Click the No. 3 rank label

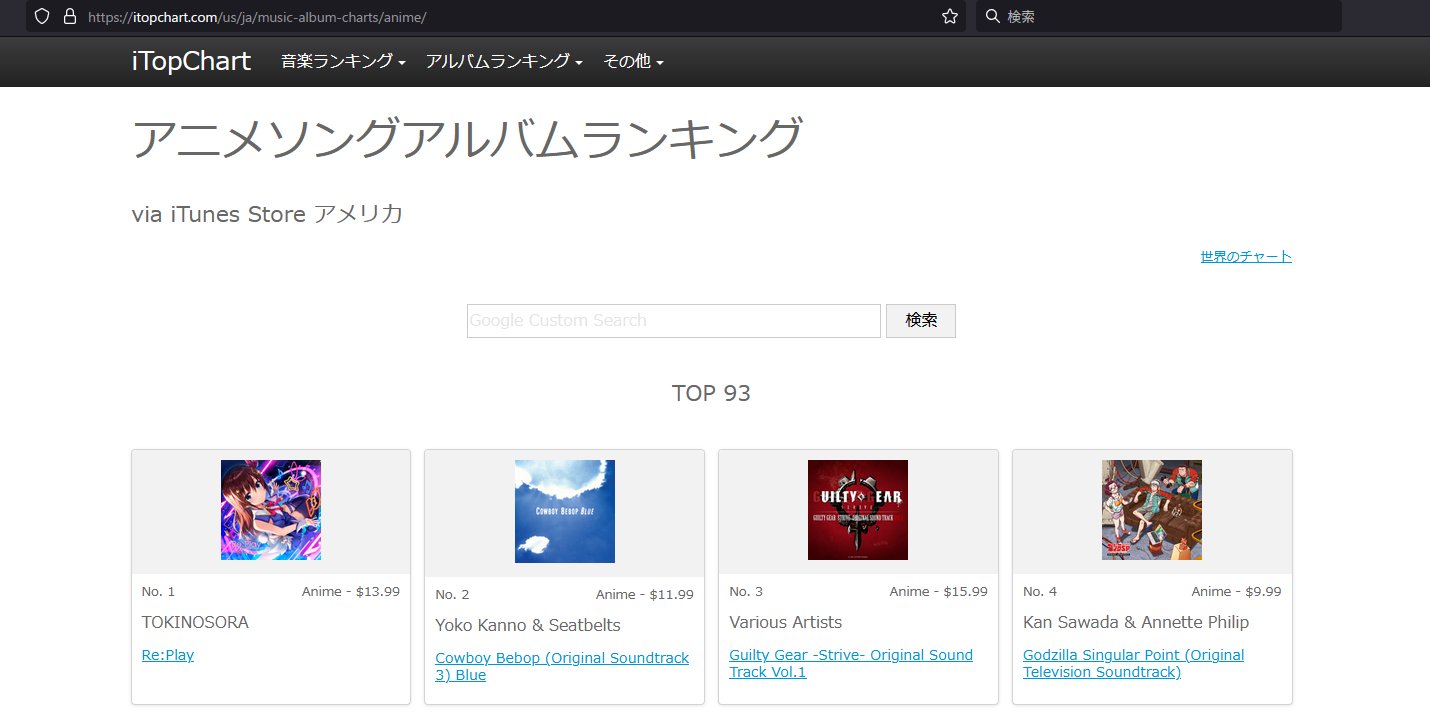[x=746, y=591]
